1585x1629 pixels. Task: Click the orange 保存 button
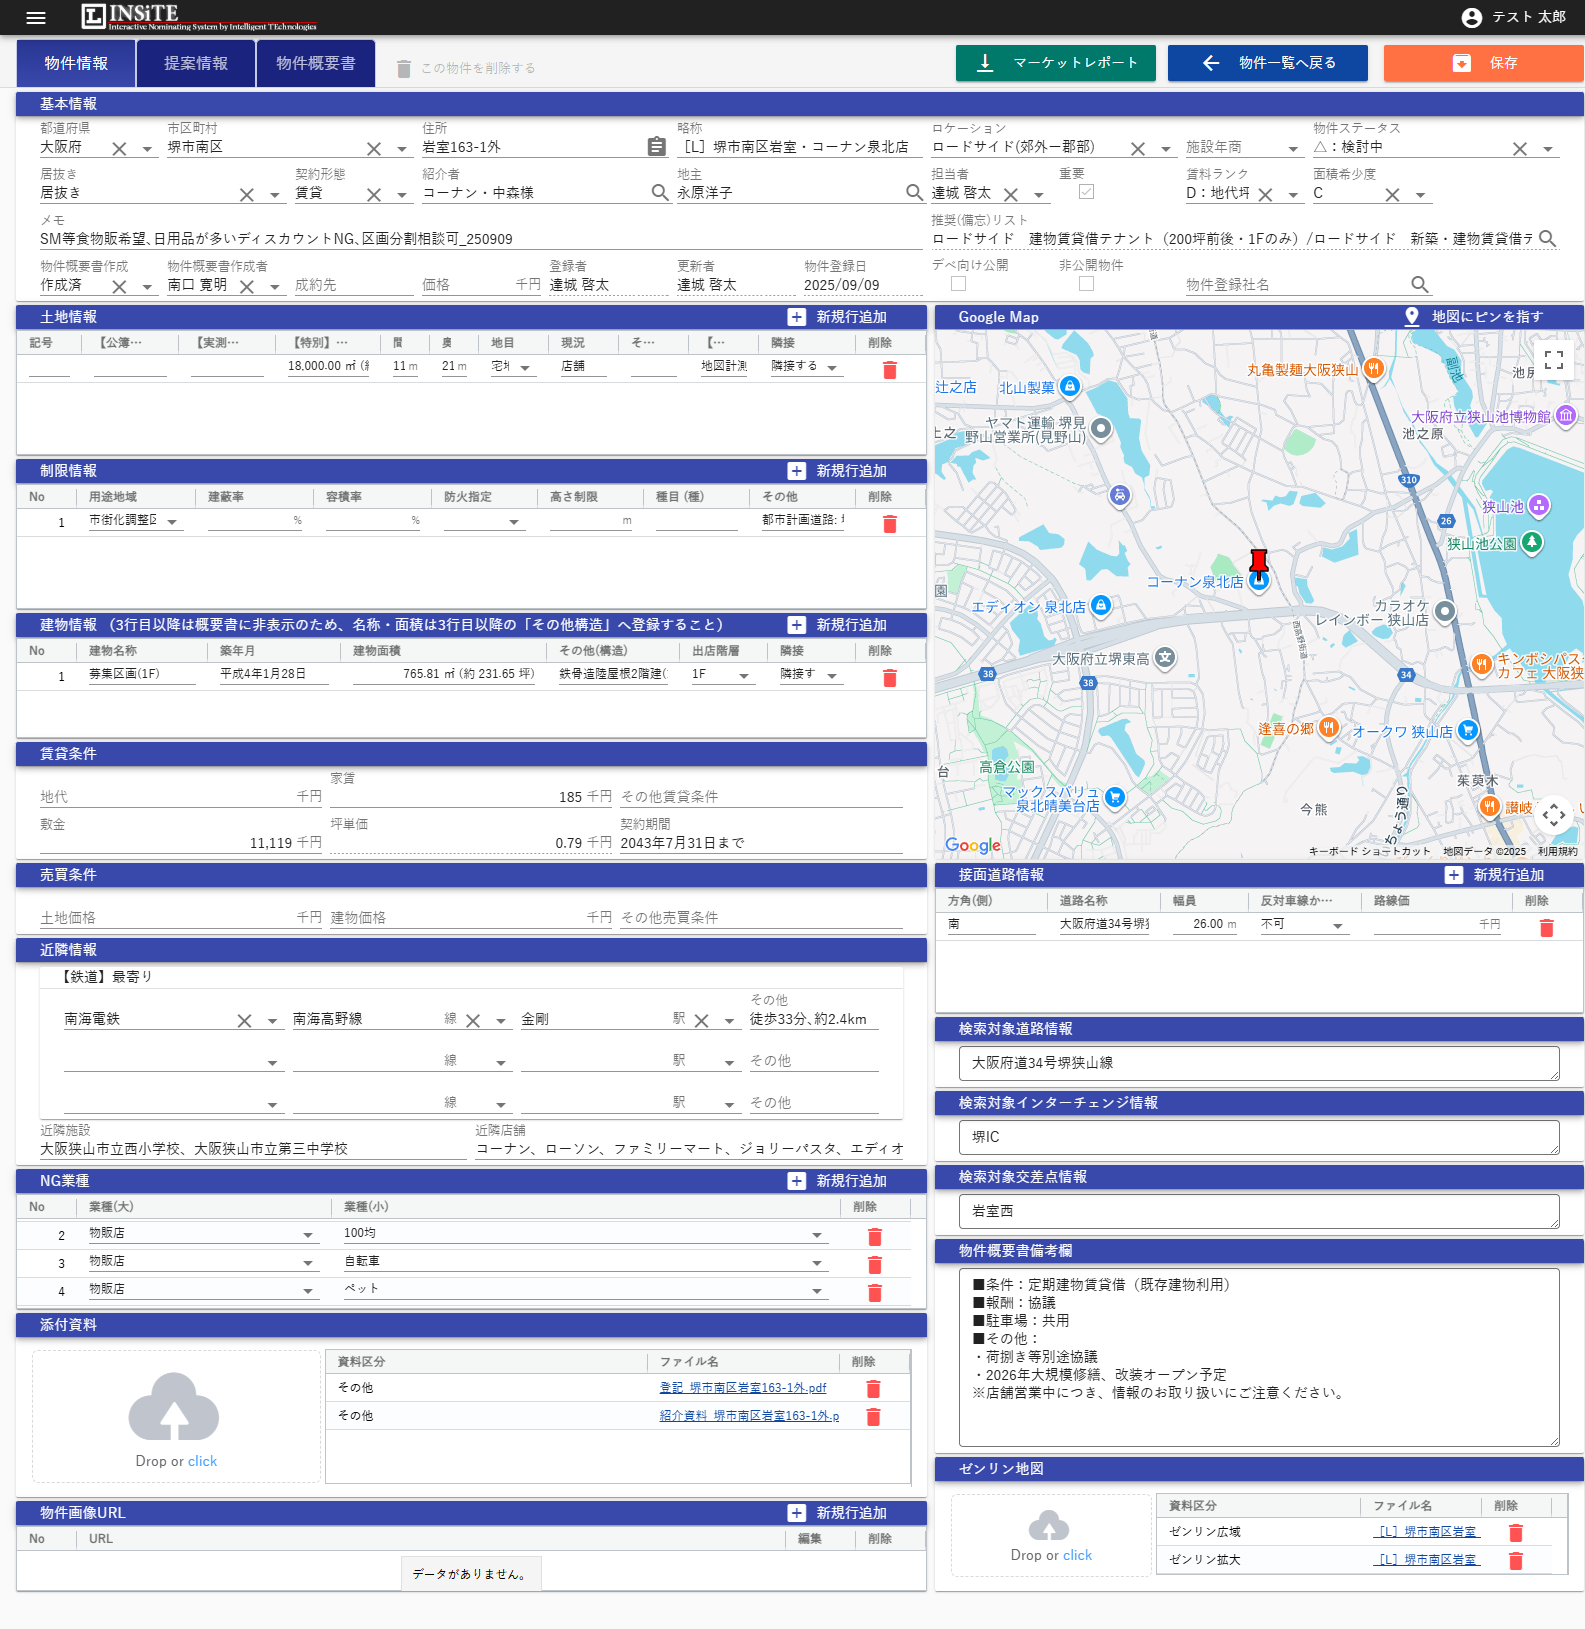pyautogui.click(x=1483, y=63)
